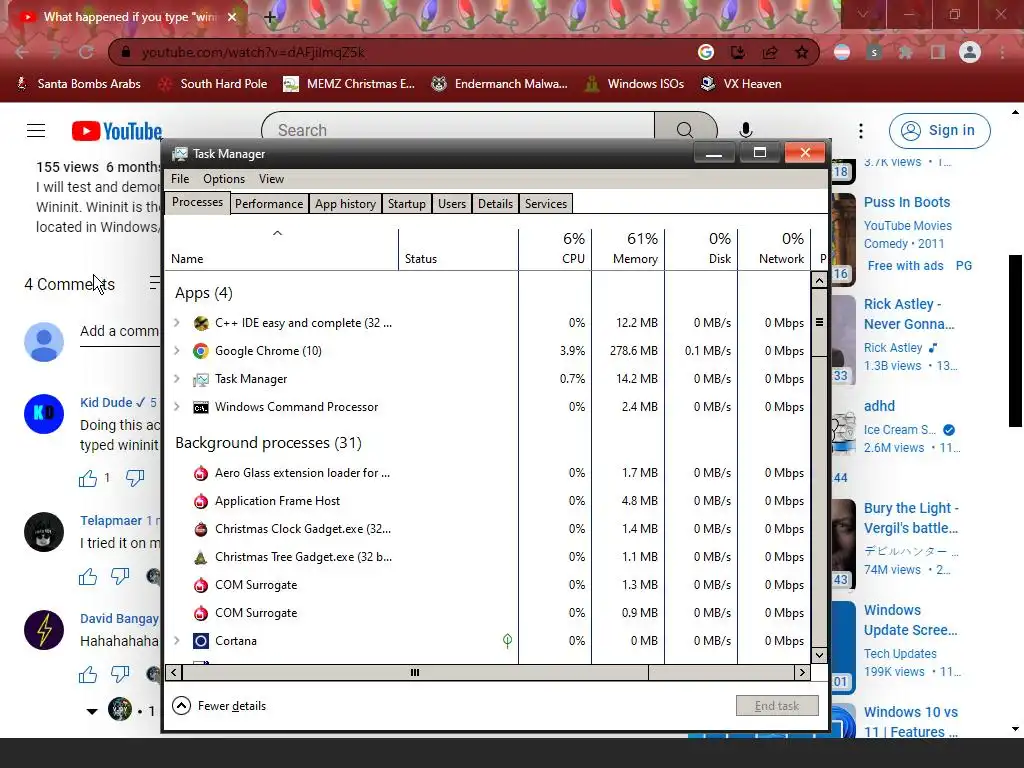This screenshot has height=768, width=1024.
Task: Click the Task Manager title bar icon
Action: point(179,153)
